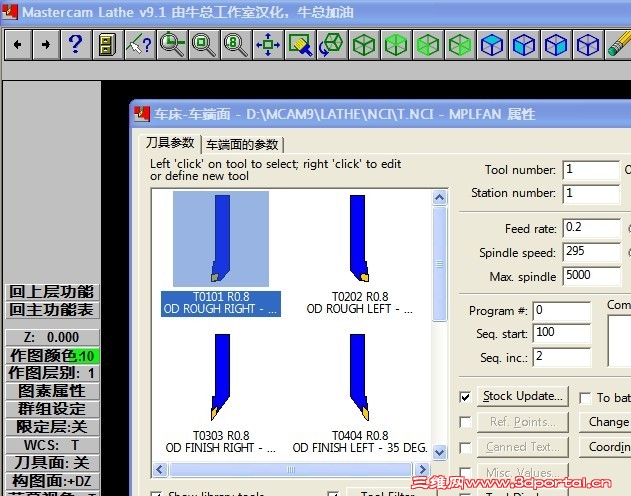Viewport: 631px width, 496px height.
Task: Click the Ref. Points... button
Action: point(523,422)
